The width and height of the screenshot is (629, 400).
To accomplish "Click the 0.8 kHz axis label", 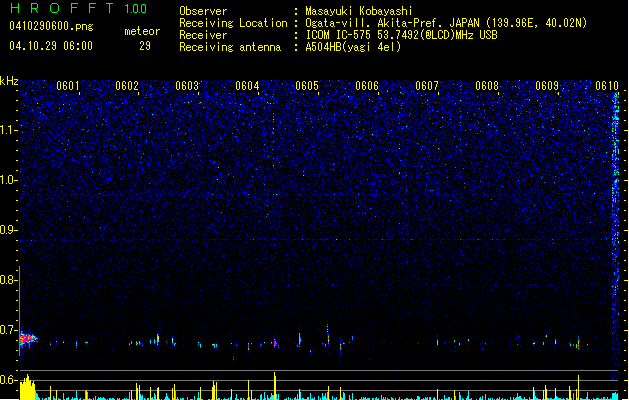I will (8, 280).
